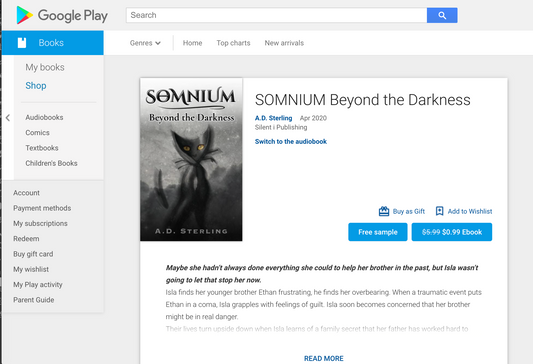Viewport: 533px width, 364px height.
Task: Click the Books icon in sidebar header
Action: coord(22,43)
